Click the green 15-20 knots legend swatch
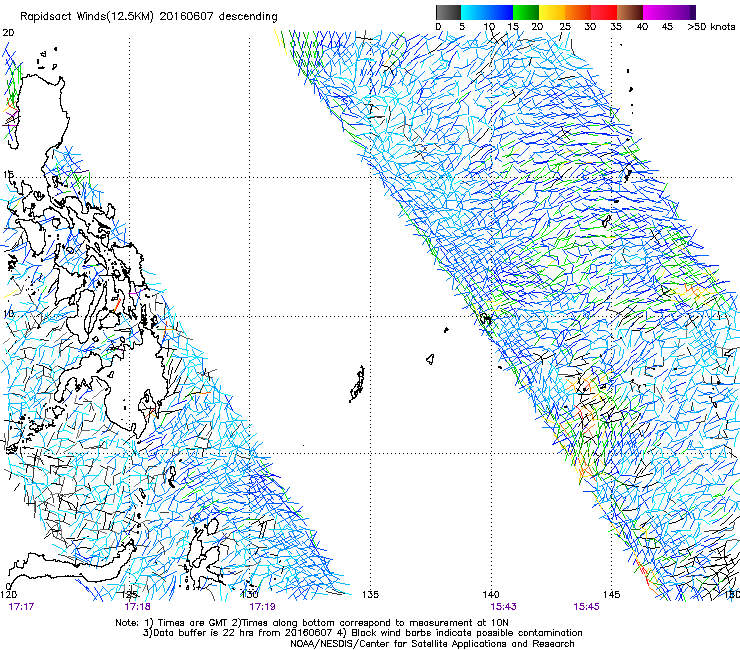Image resolution: width=740 pixels, height=650 pixels. pos(526,12)
